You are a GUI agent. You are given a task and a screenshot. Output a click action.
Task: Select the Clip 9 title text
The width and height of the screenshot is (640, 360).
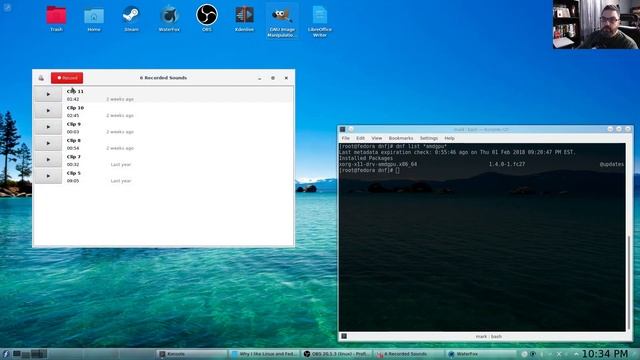(74, 124)
